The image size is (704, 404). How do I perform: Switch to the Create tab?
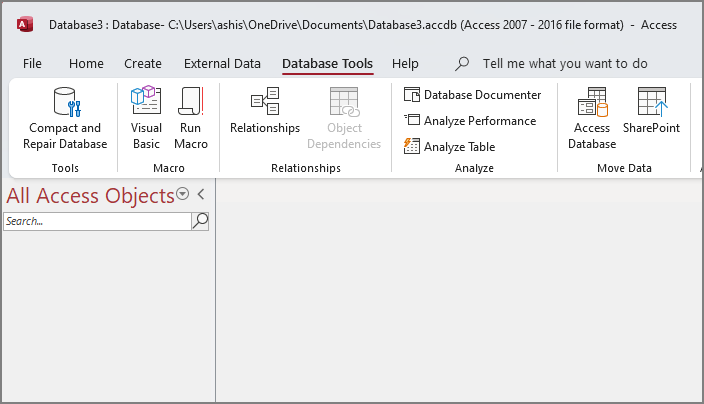(x=143, y=63)
